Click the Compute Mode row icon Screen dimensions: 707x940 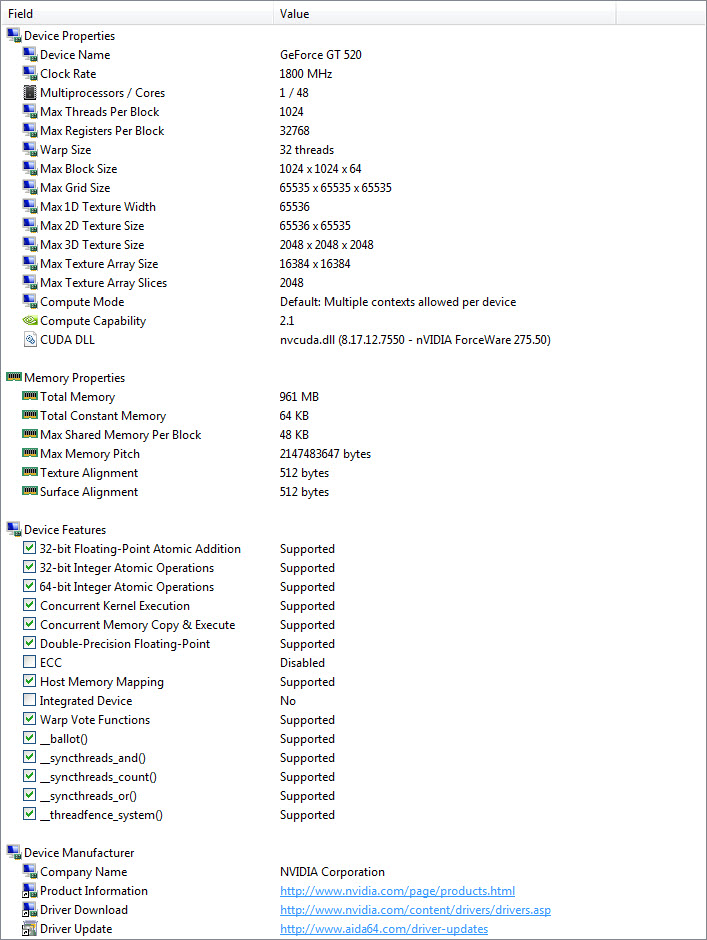(30, 302)
